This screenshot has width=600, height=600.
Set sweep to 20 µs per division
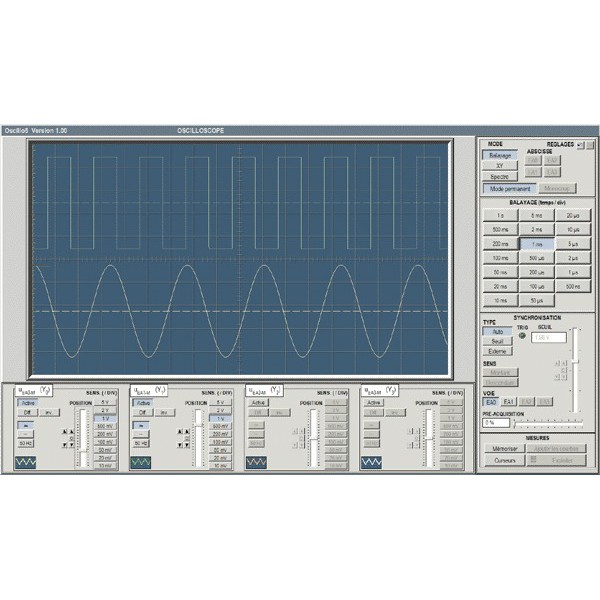coord(573,215)
